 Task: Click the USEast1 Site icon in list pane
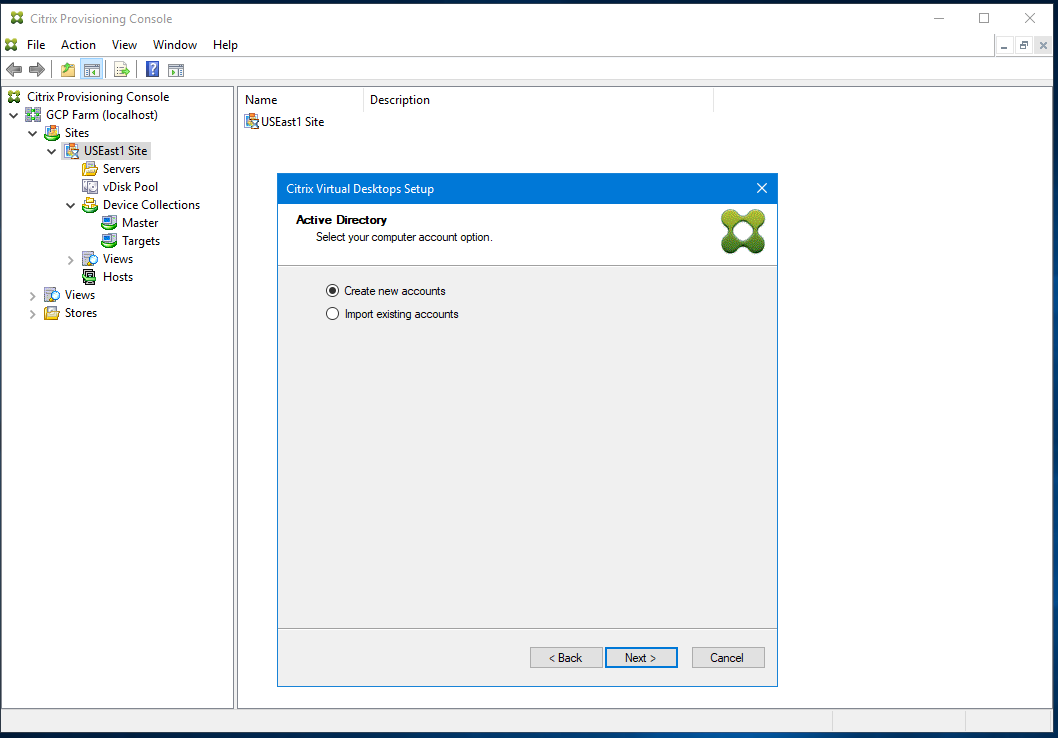(252, 121)
